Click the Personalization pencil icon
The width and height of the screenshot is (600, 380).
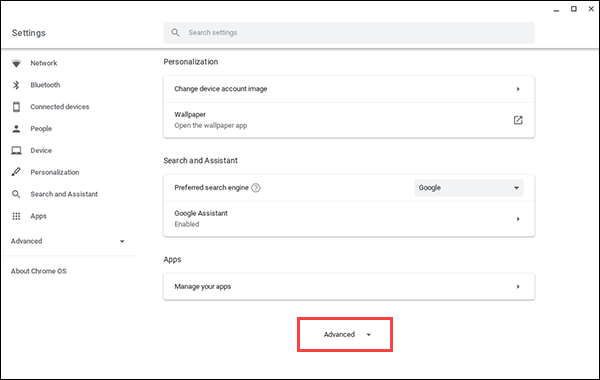[16, 172]
